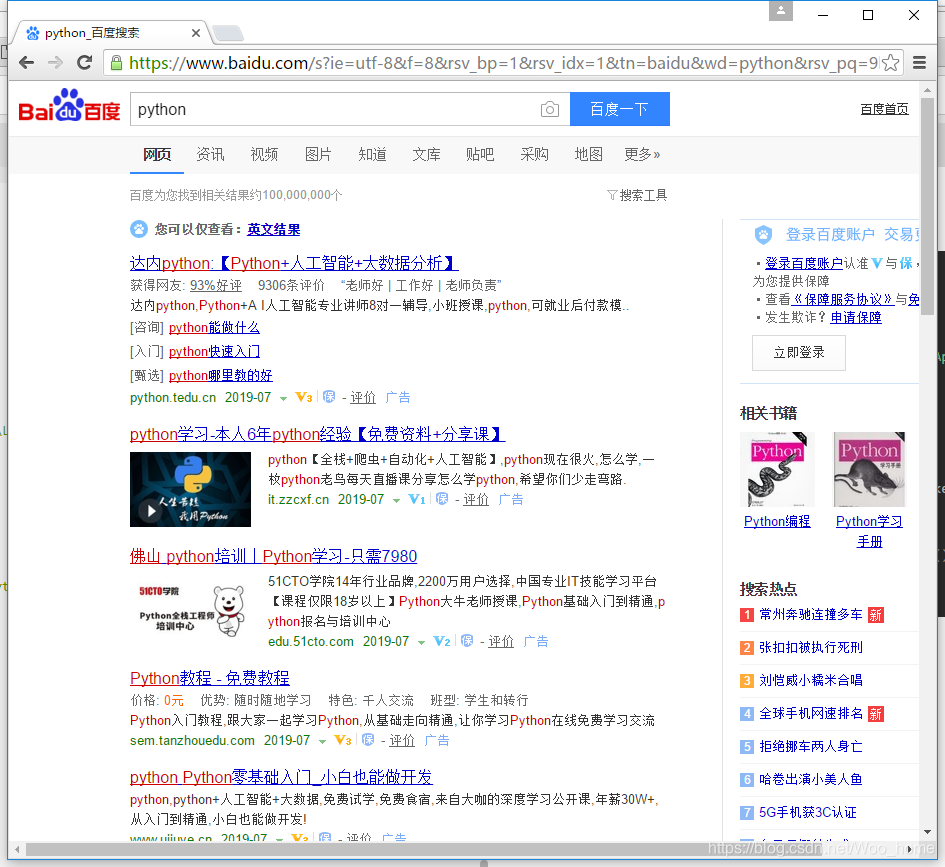Click 评价 link on python.tedu.cn result
Viewport: 945px width, 867px height.
click(x=363, y=398)
